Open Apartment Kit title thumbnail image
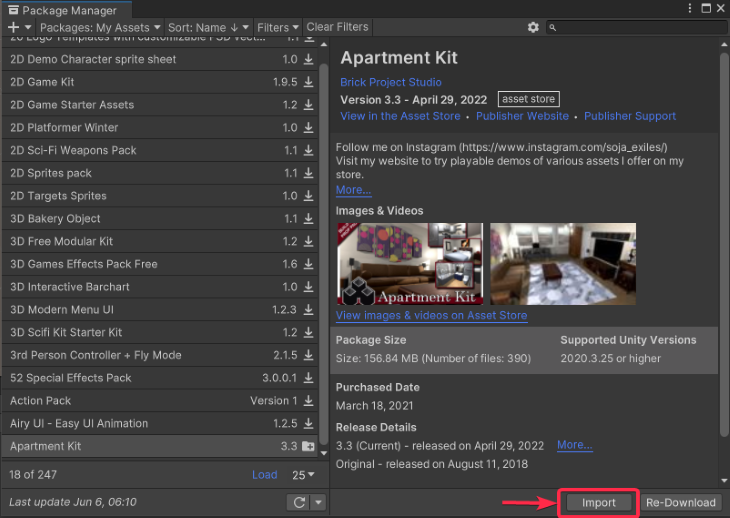Viewport: 730px width, 518px height. click(410, 264)
